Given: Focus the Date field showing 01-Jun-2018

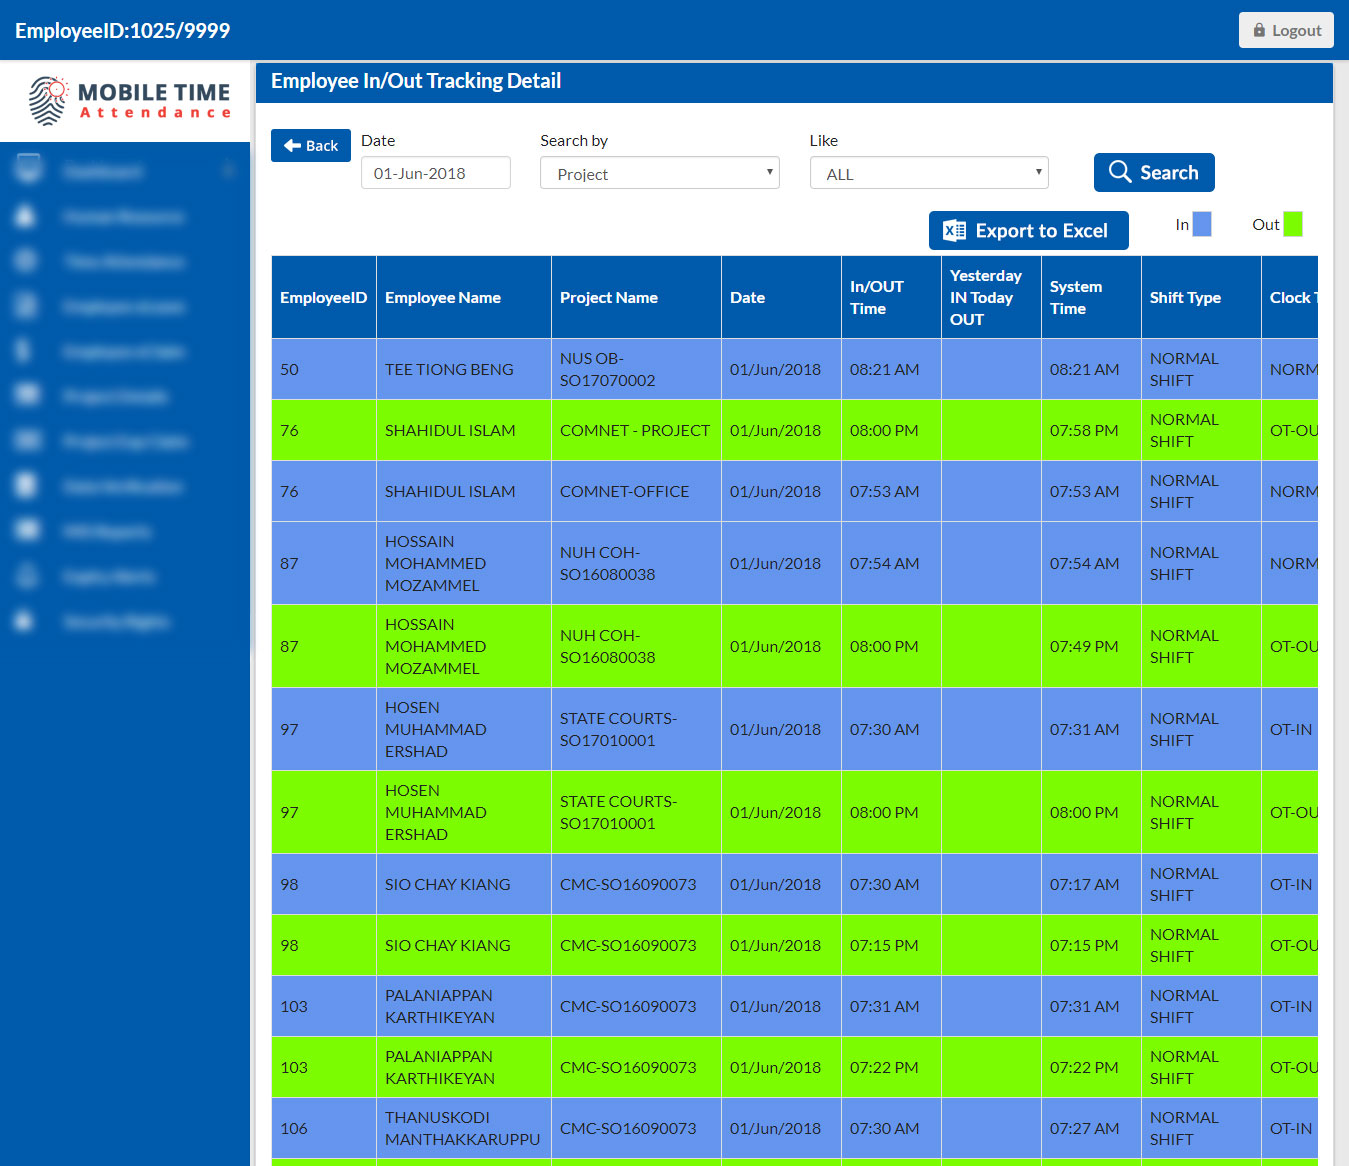Looking at the screenshot, I should point(435,173).
